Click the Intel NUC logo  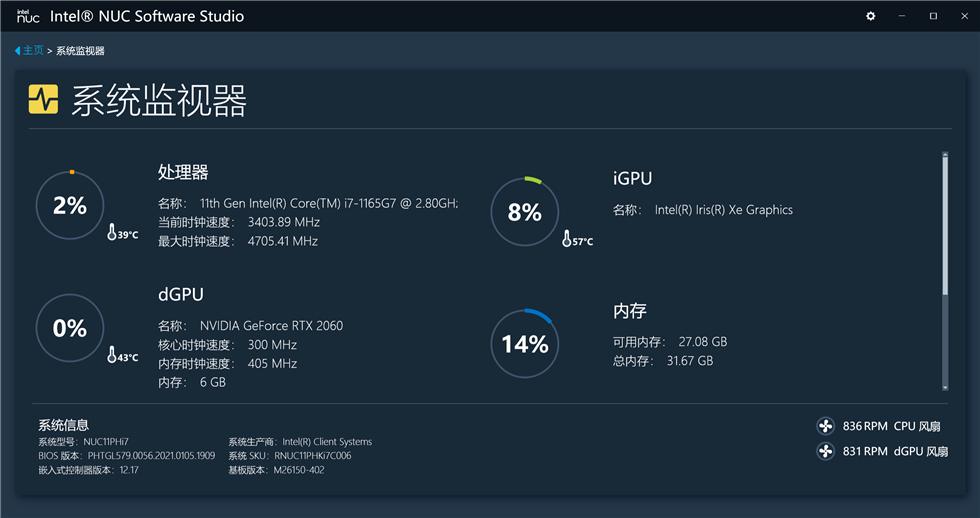point(28,16)
